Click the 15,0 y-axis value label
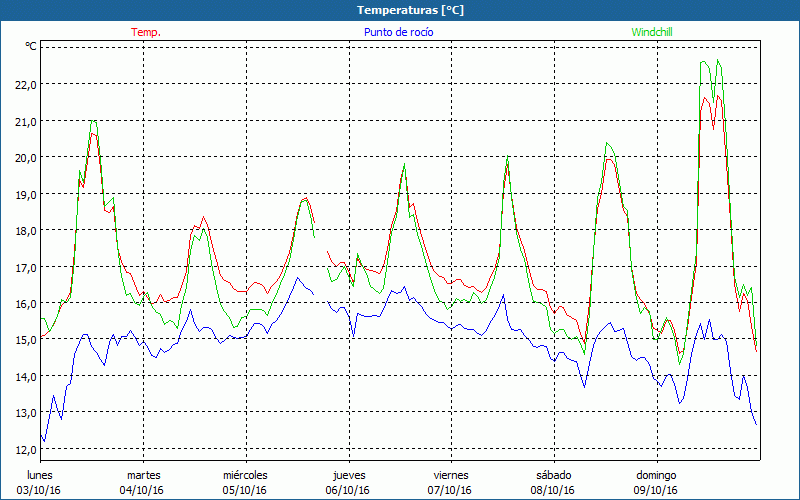800x500 pixels. (x=24, y=339)
